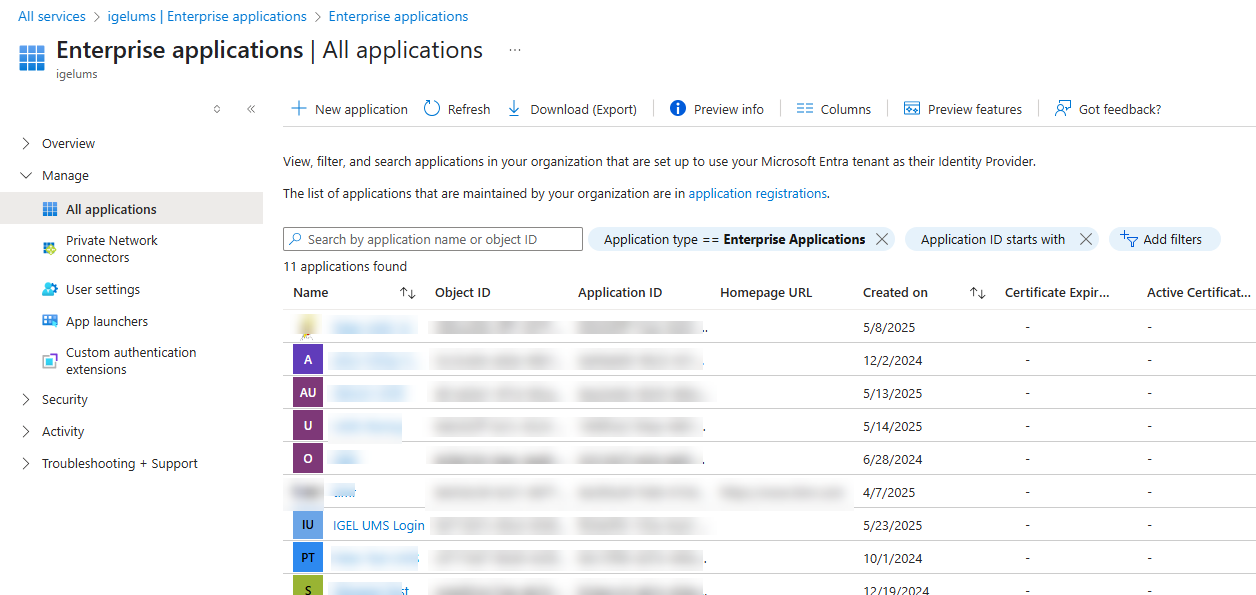Screen dimensions: 1256x595
Task: Remove the Application type filter
Action: (881, 239)
